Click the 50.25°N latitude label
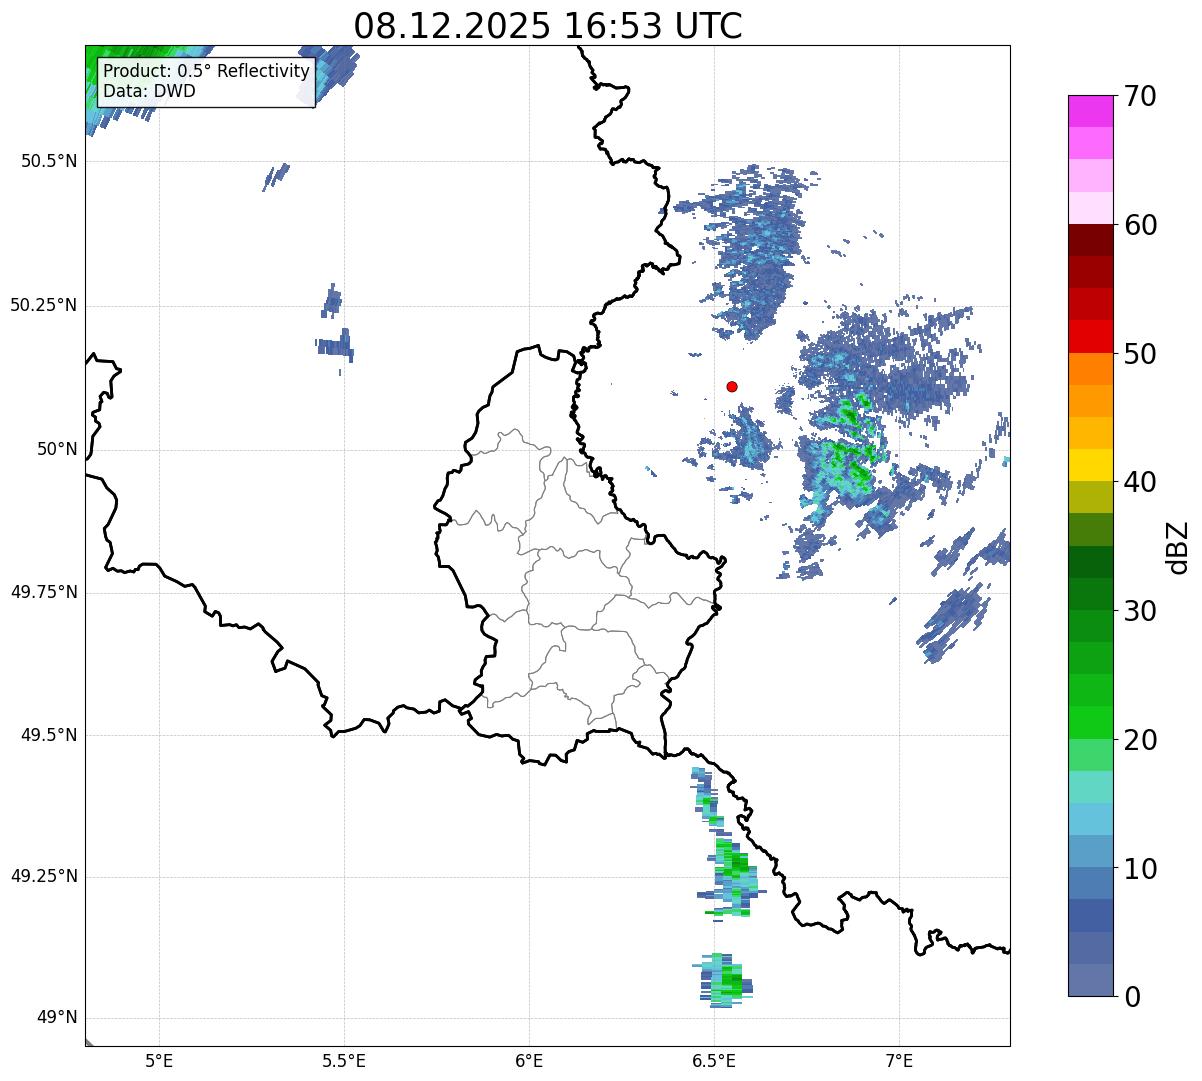Screen dimensions: 1202x1081 [44, 305]
